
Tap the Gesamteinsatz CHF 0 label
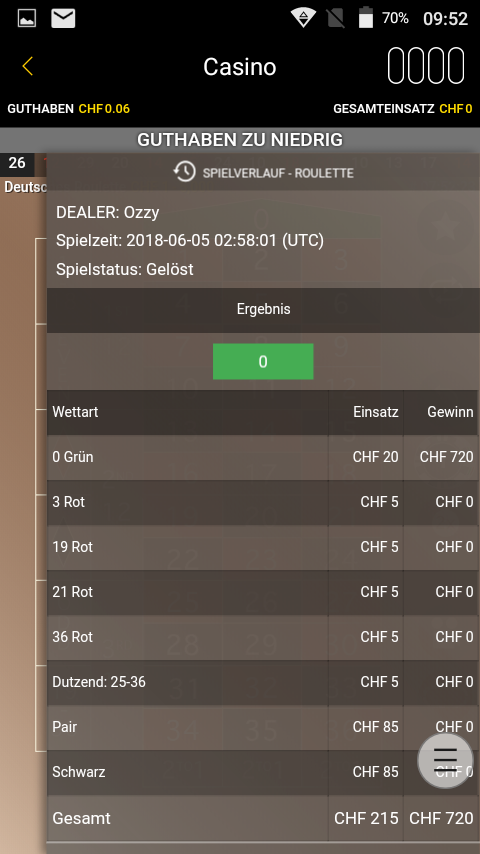[403, 108]
